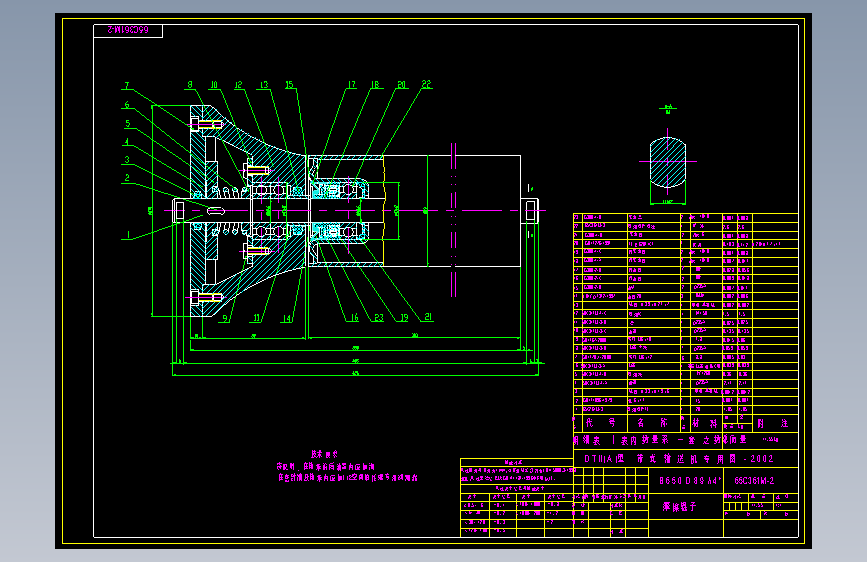Viewport: 867px width, 562px height.
Task: Click part callout number 4
Action: (x=127, y=142)
